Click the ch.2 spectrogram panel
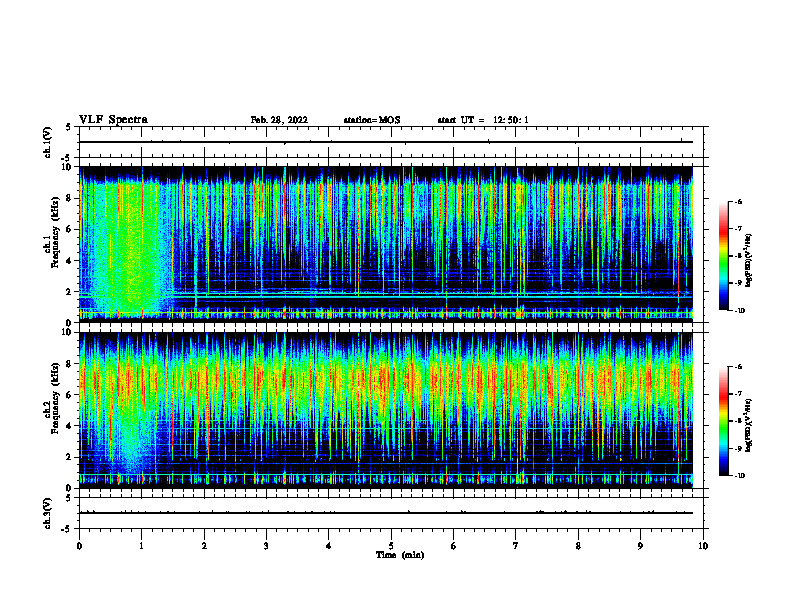Screen dimensions: 792x612 pyautogui.click(x=386, y=410)
